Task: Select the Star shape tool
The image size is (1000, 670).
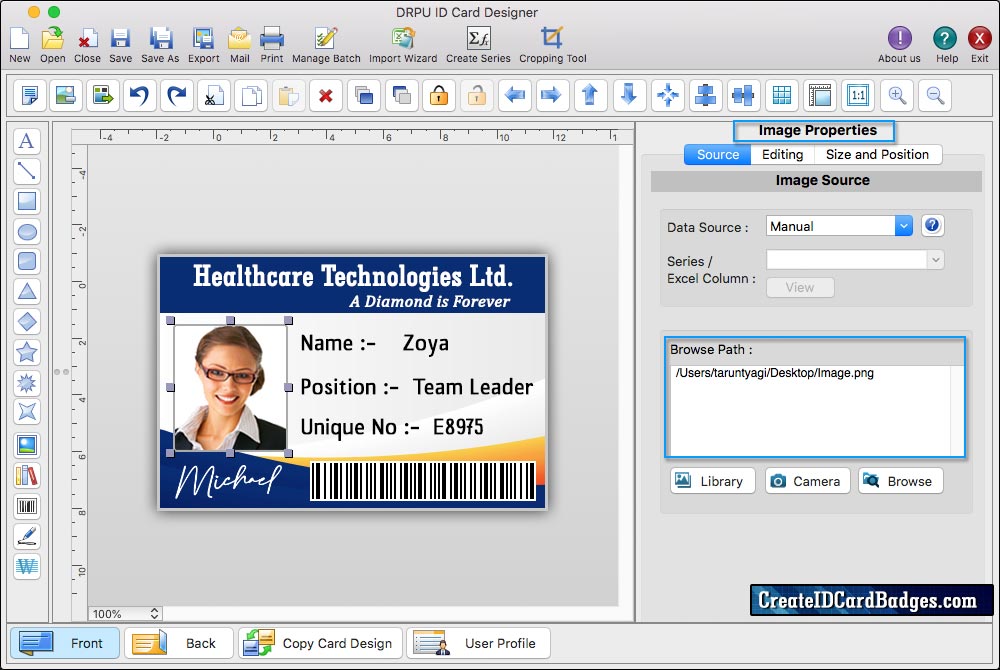Action: point(27,352)
